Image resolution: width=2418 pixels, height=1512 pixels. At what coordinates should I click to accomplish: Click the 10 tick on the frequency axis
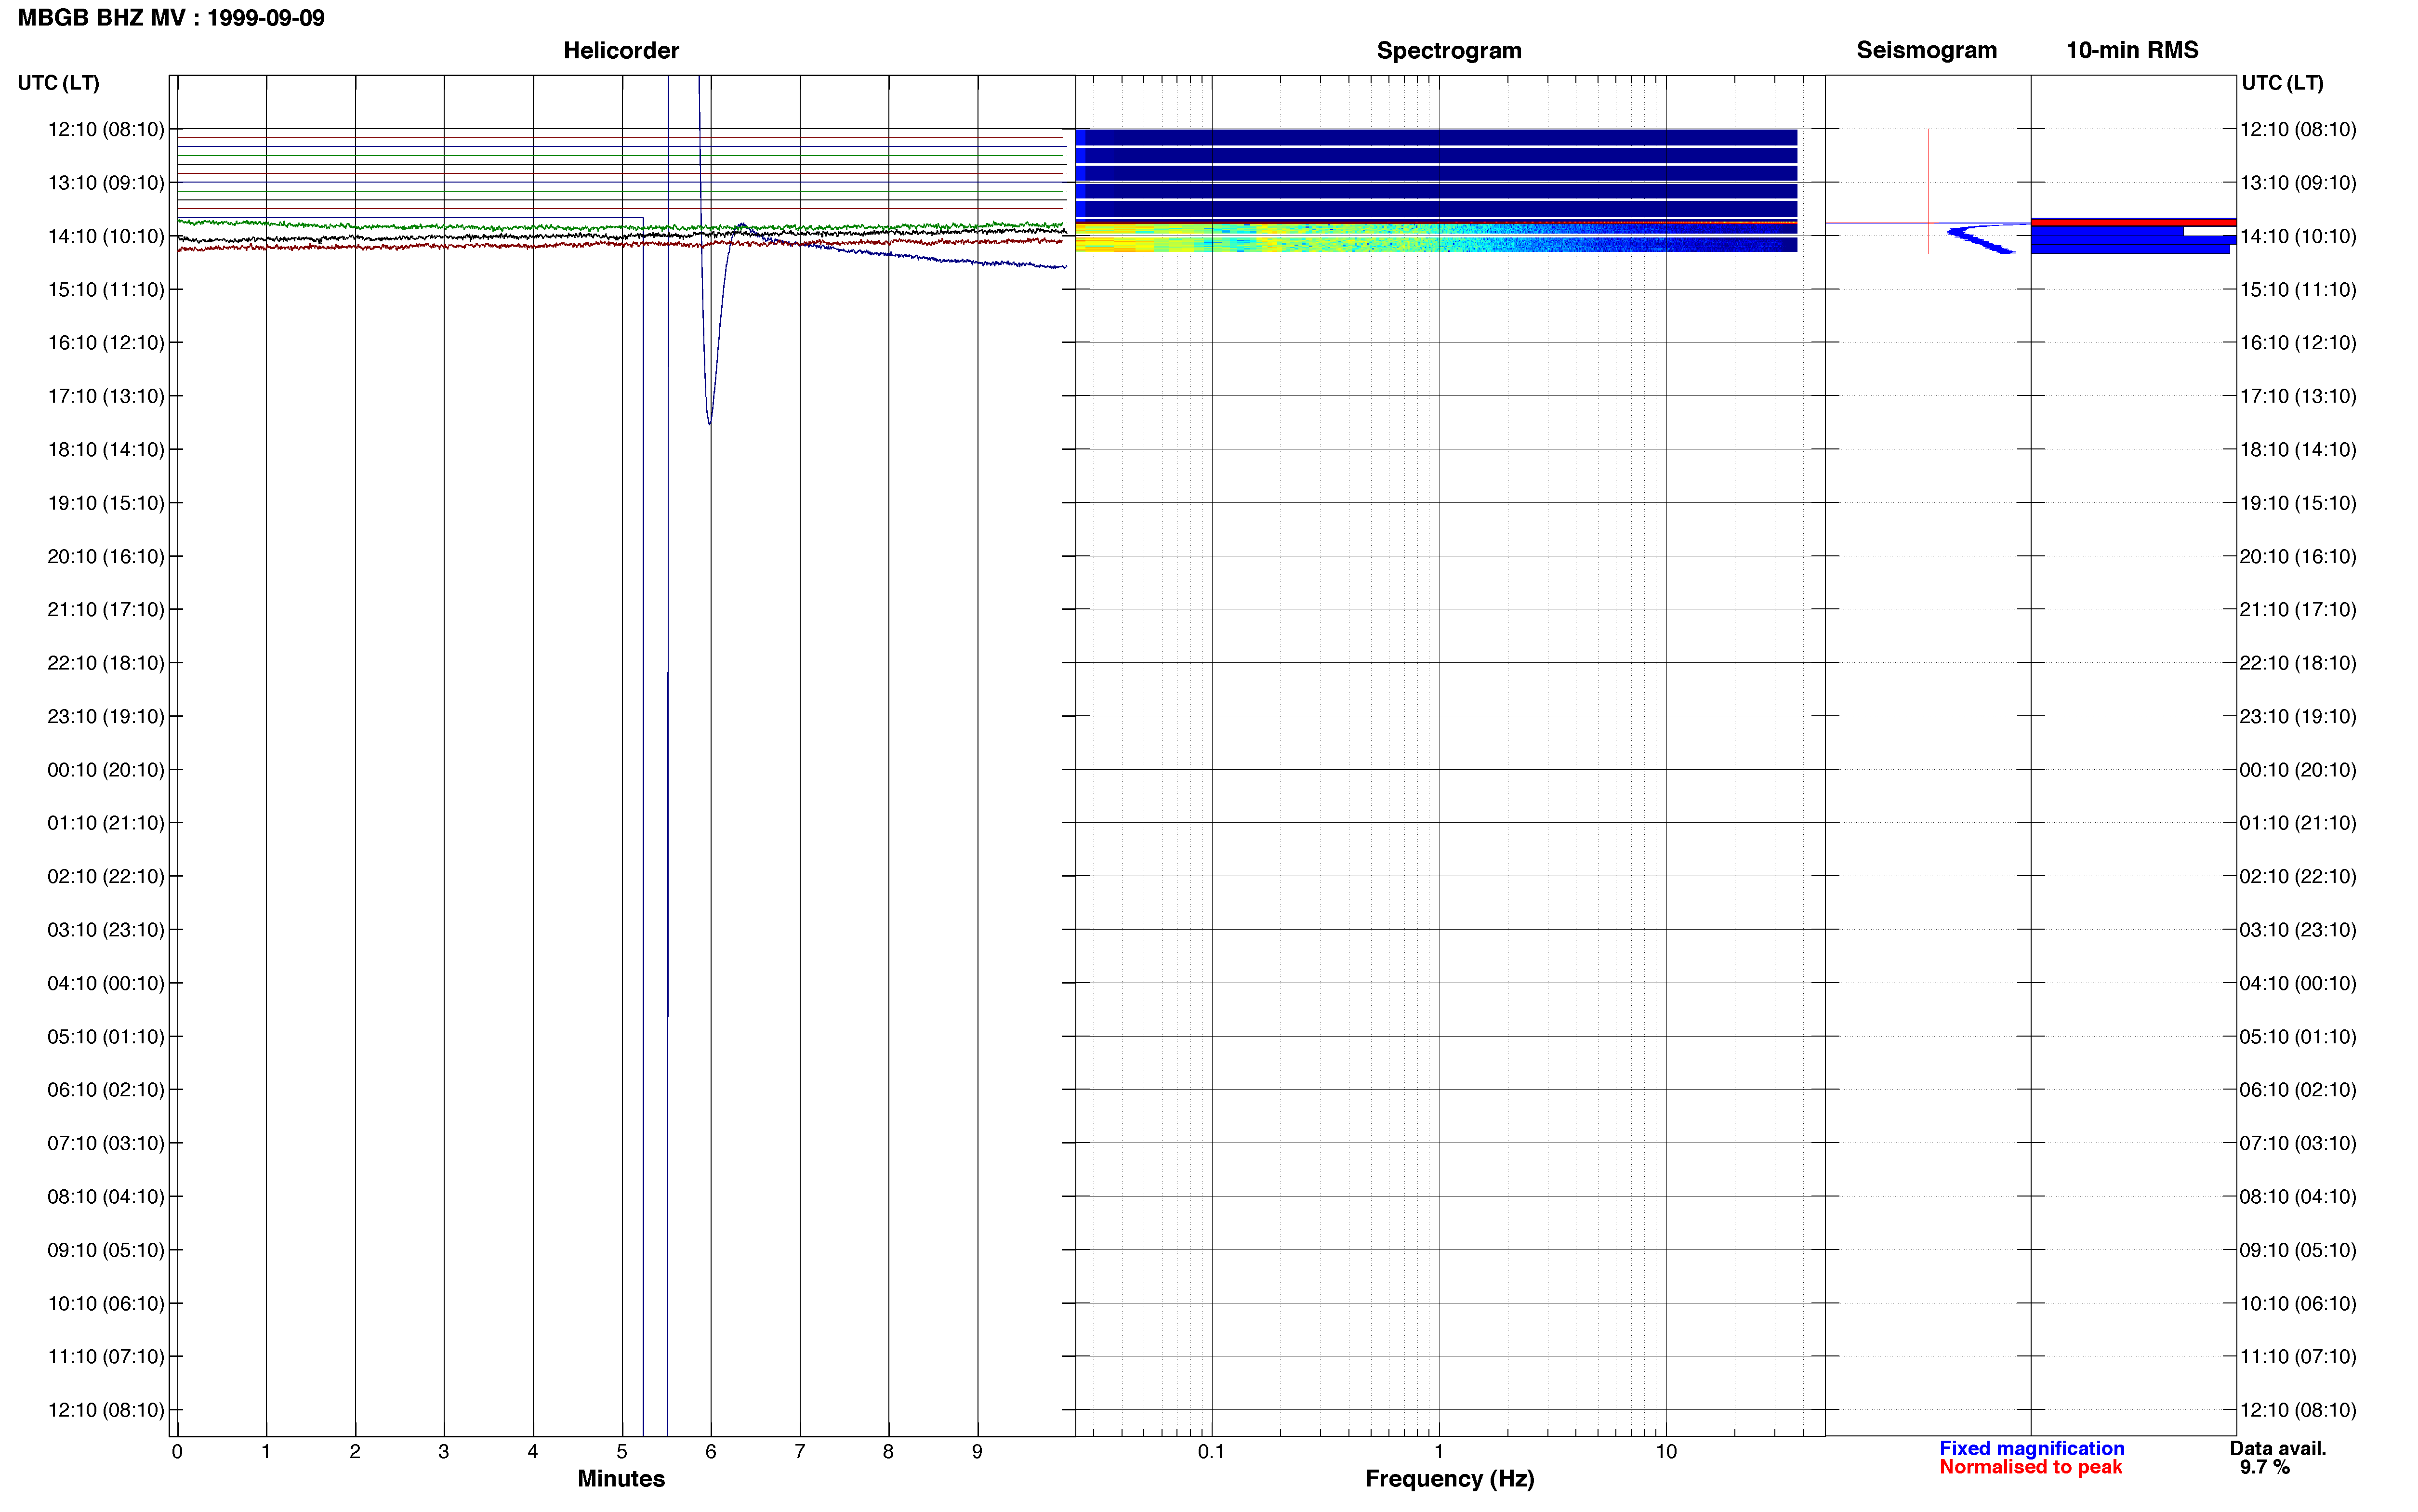tap(1666, 1451)
